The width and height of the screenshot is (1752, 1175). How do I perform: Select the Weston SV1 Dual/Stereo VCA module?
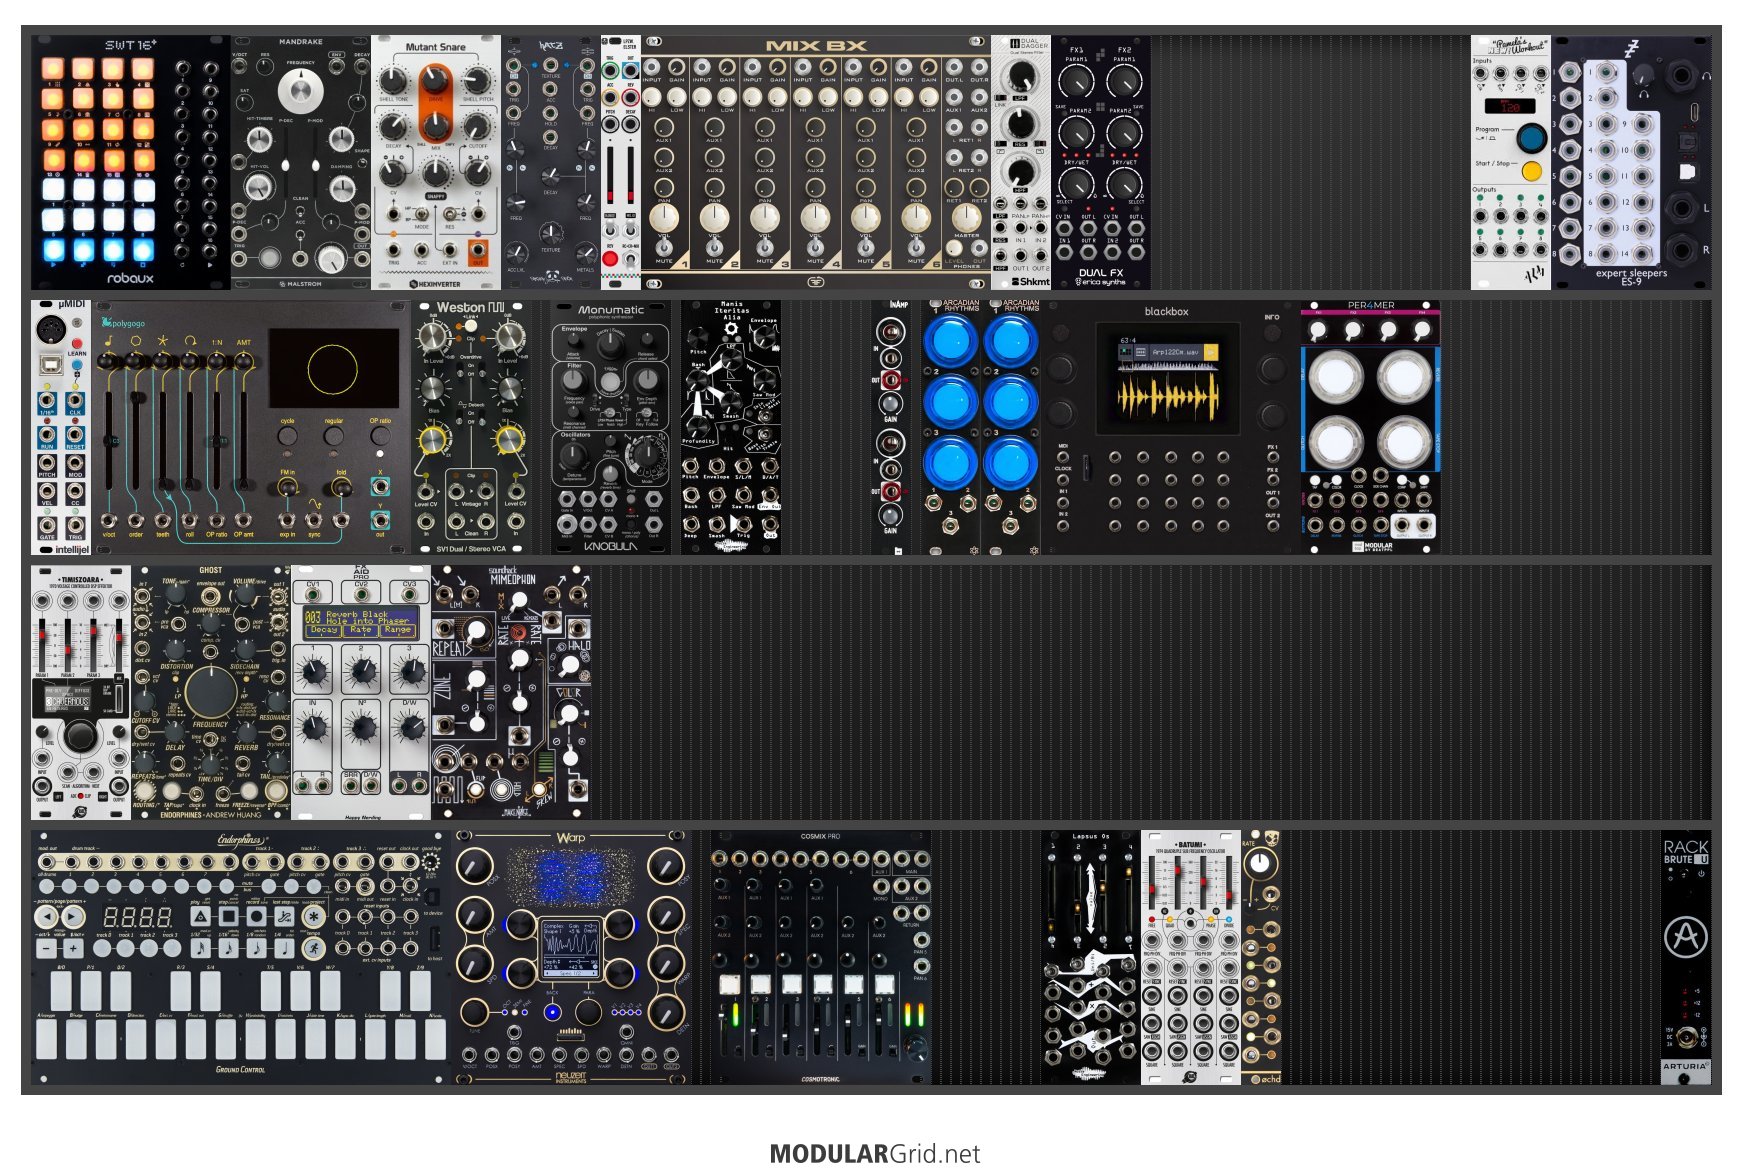click(471, 427)
